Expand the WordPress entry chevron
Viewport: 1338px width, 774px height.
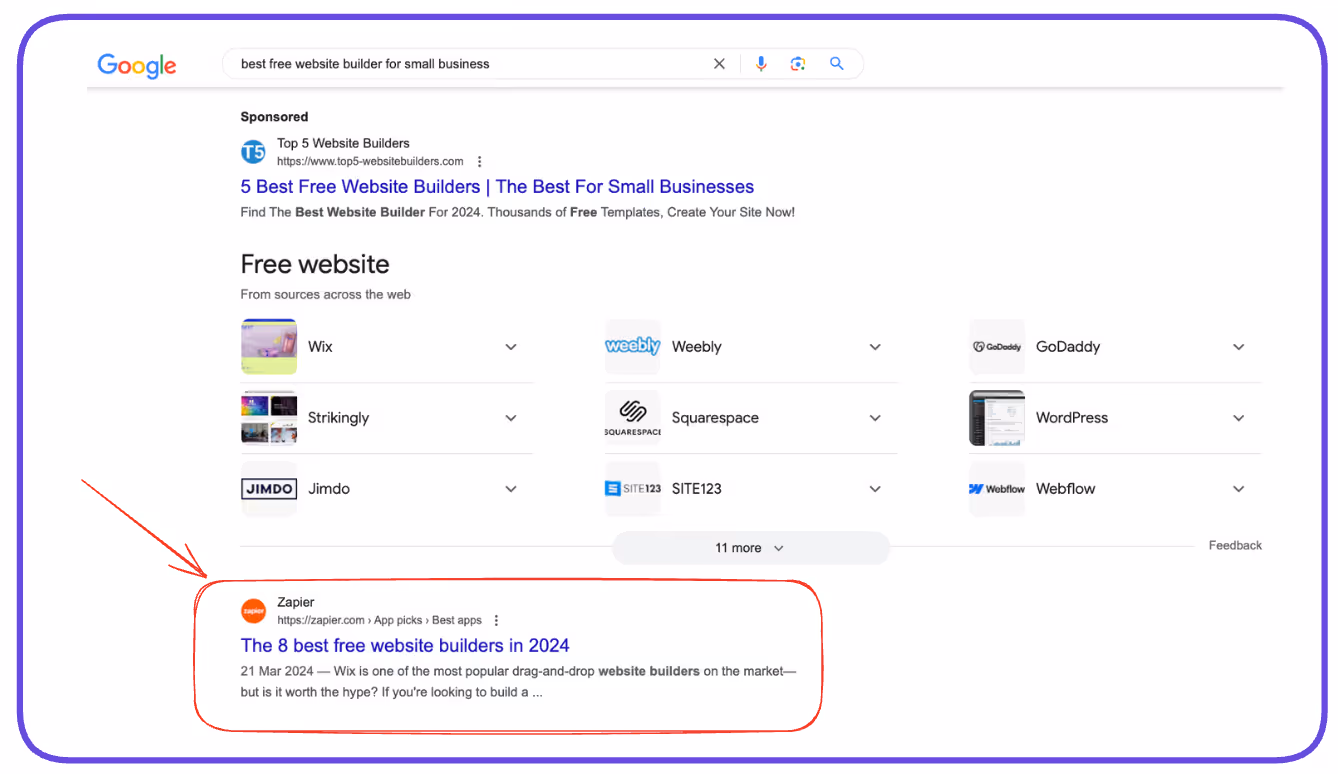(x=1239, y=418)
